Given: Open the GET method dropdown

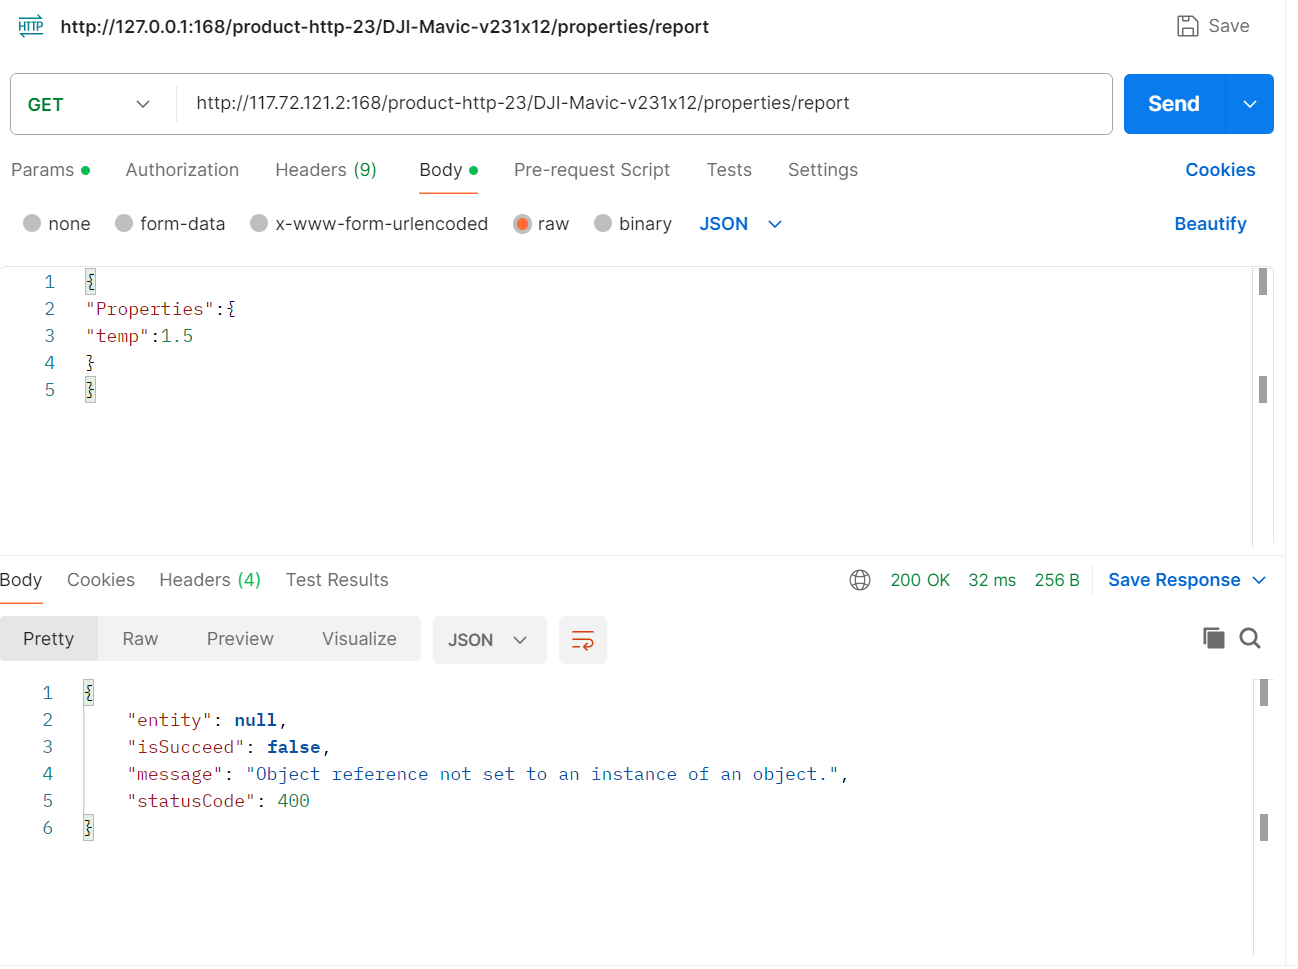Looking at the screenshot, I should [90, 104].
